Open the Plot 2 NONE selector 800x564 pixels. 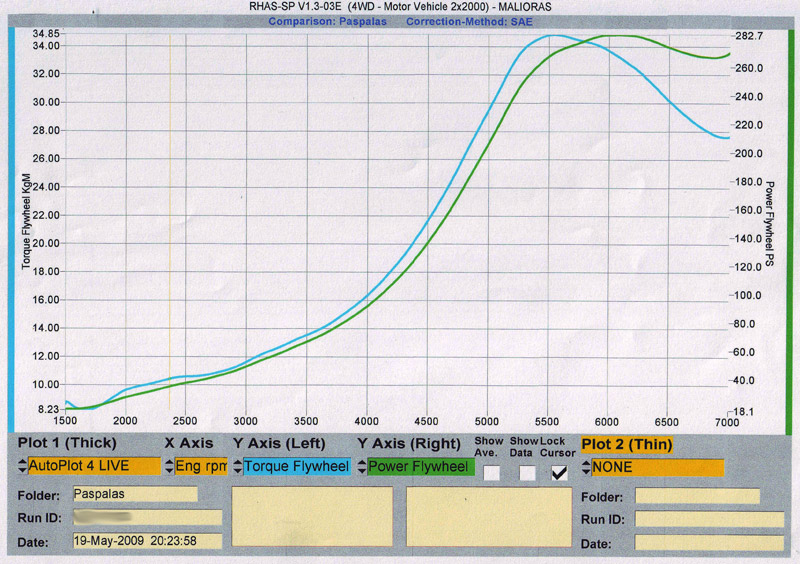click(658, 468)
